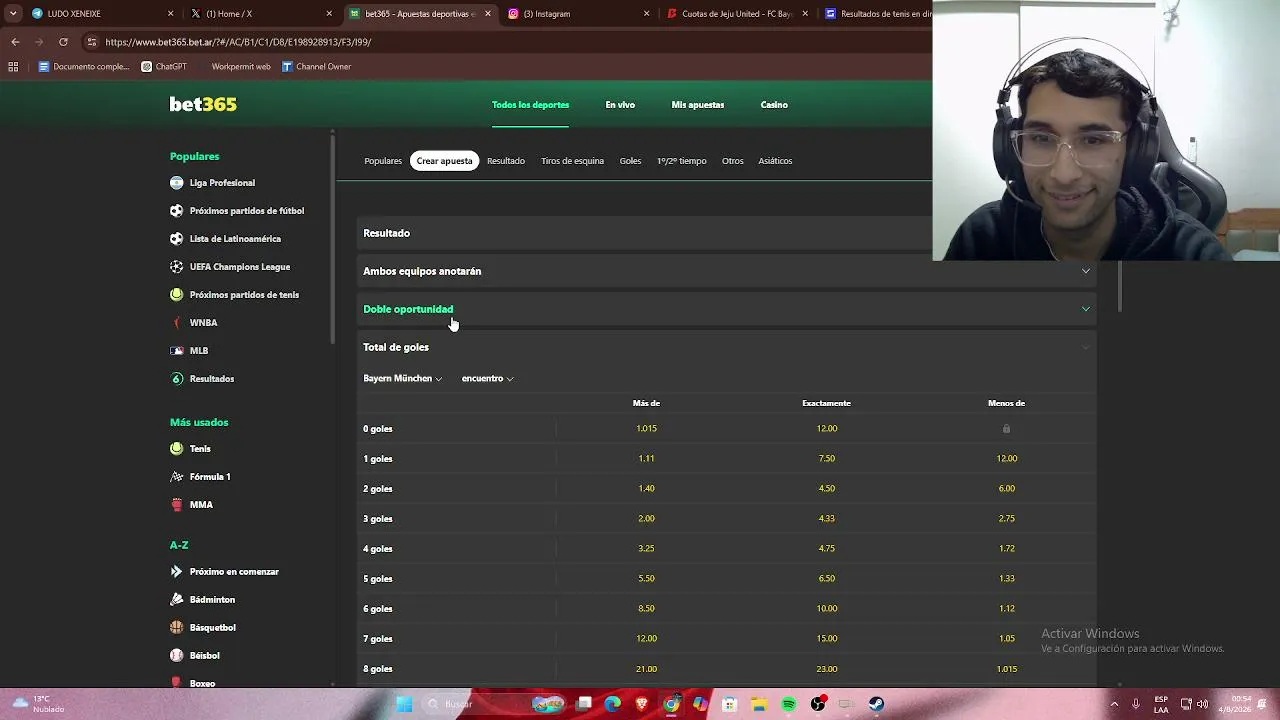Pick Menos de odds 1.05 for 7 goles
1280x720 pixels.
pos(1006,639)
